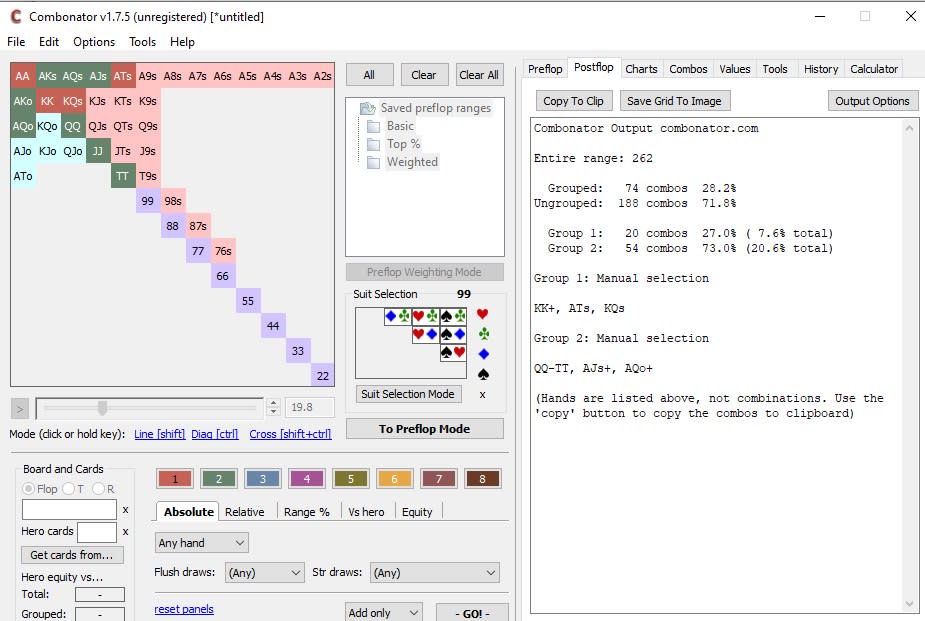This screenshot has height=621, width=925.
Task: Switch to the History tab
Action: click(x=821, y=69)
